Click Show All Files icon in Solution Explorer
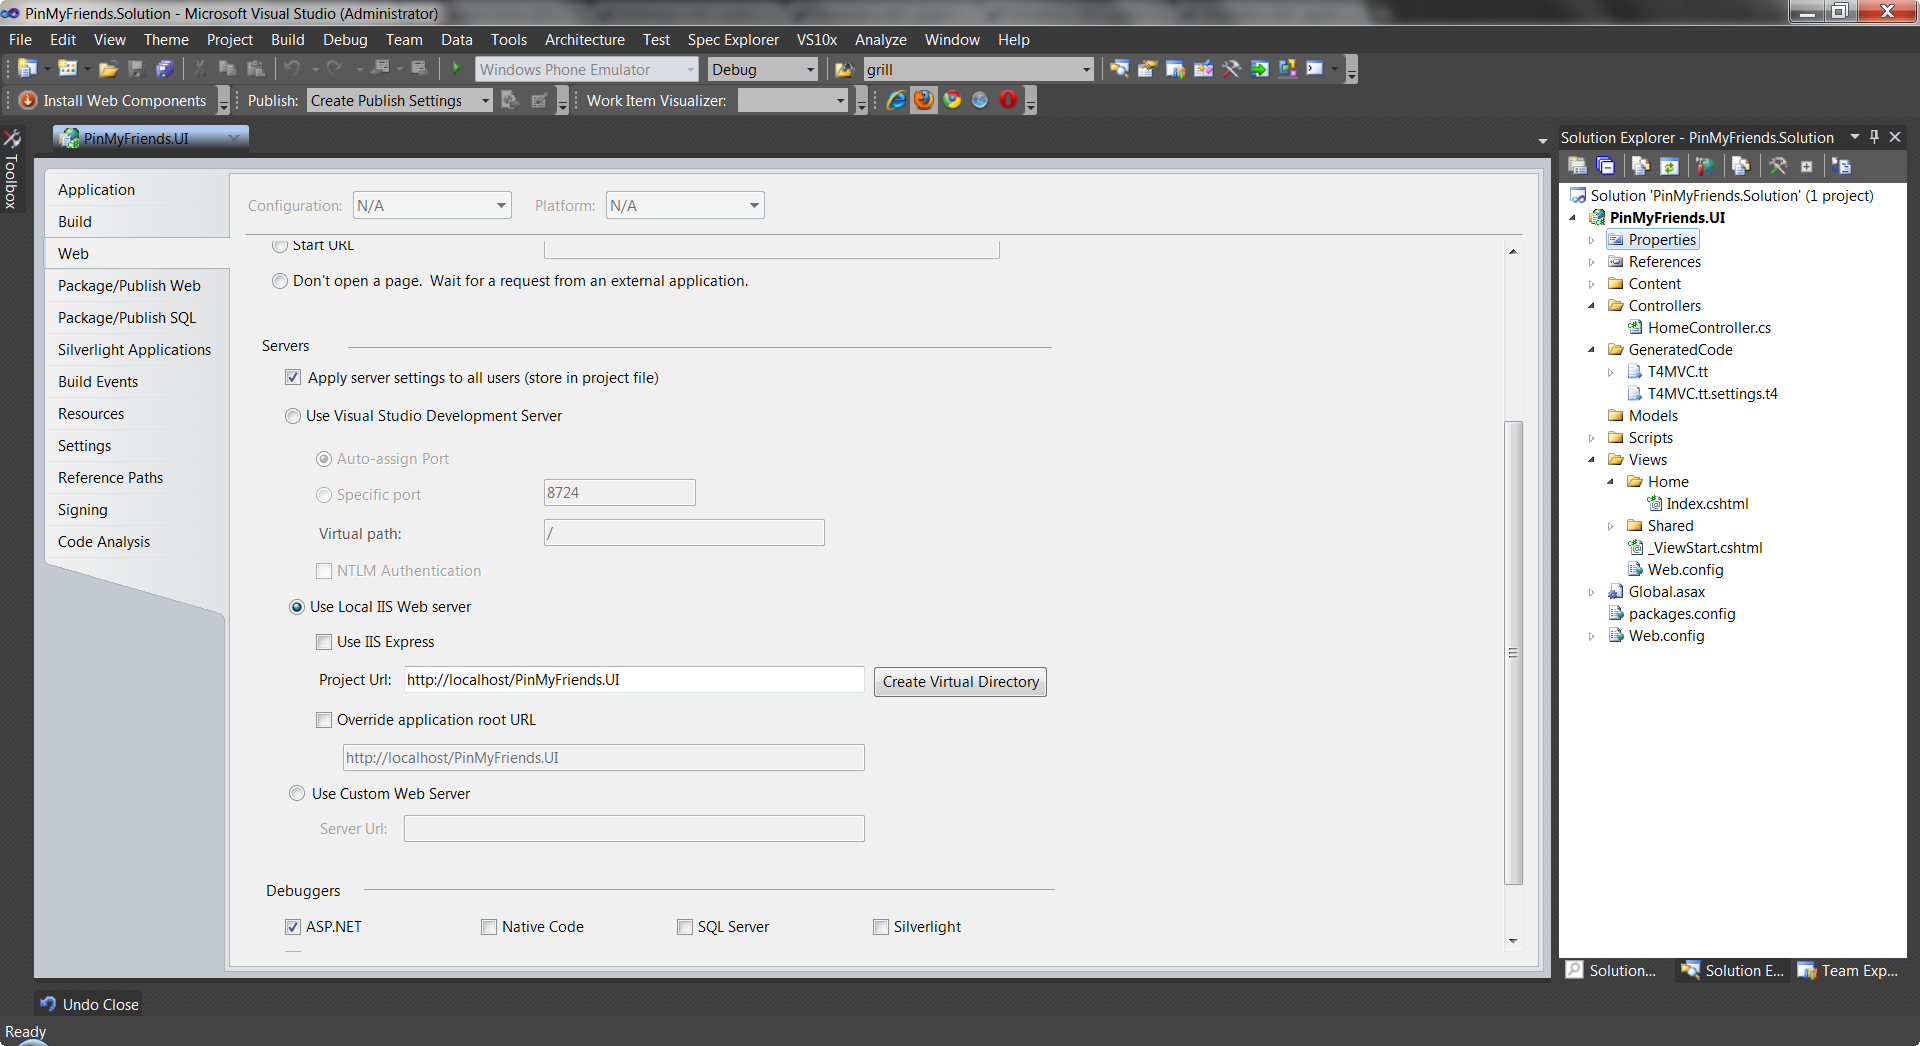 (1640, 166)
